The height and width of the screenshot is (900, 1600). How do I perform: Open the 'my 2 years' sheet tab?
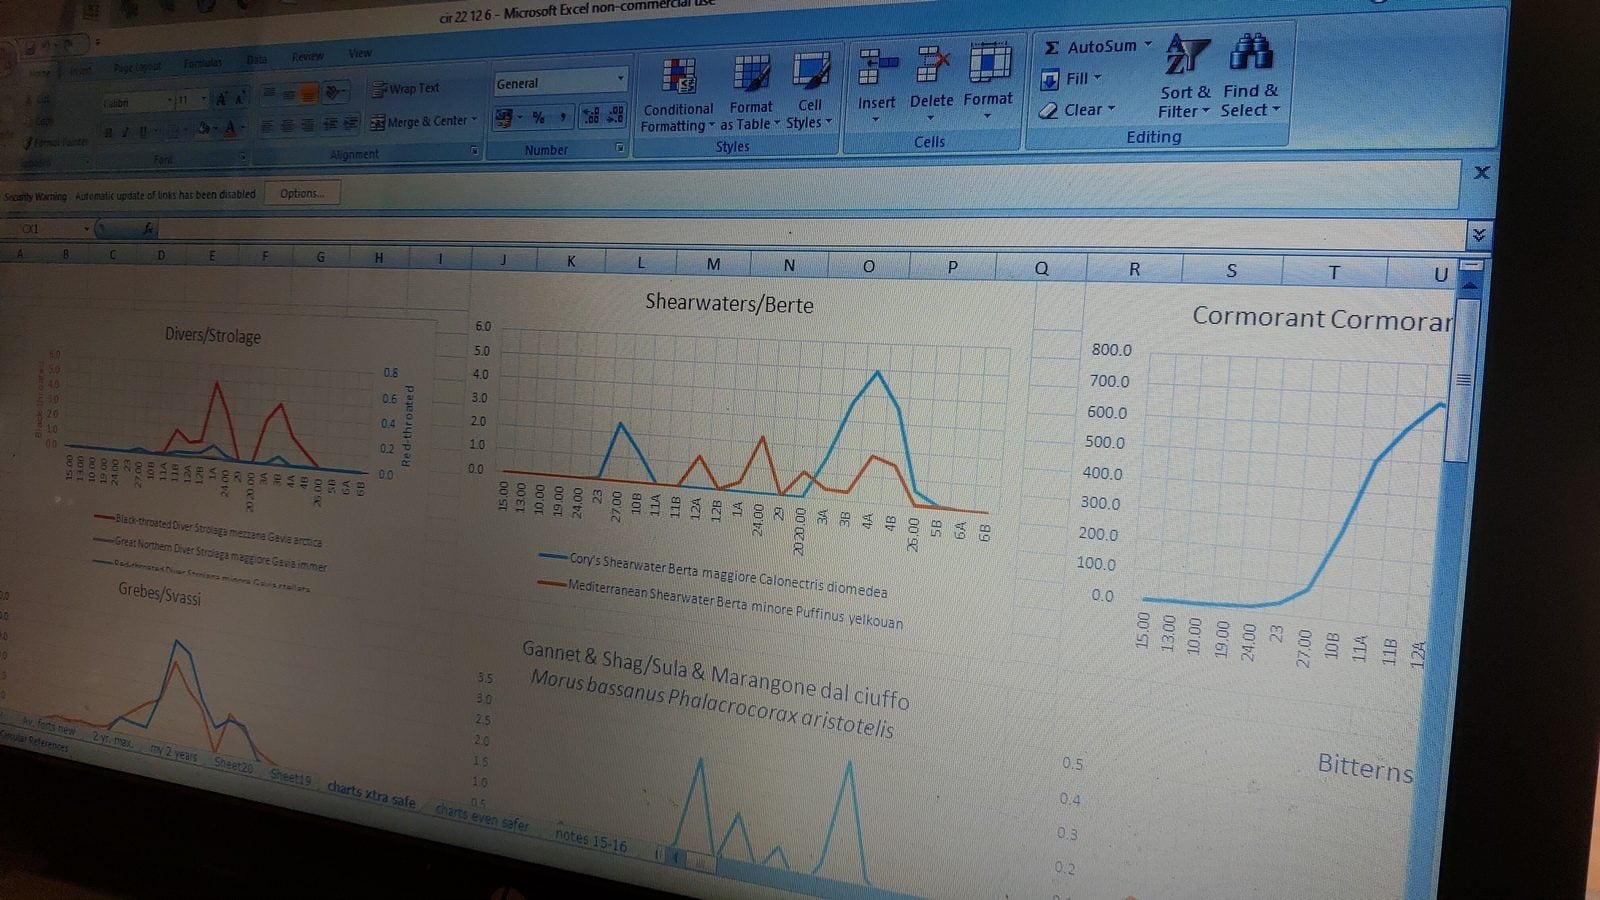tap(173, 752)
